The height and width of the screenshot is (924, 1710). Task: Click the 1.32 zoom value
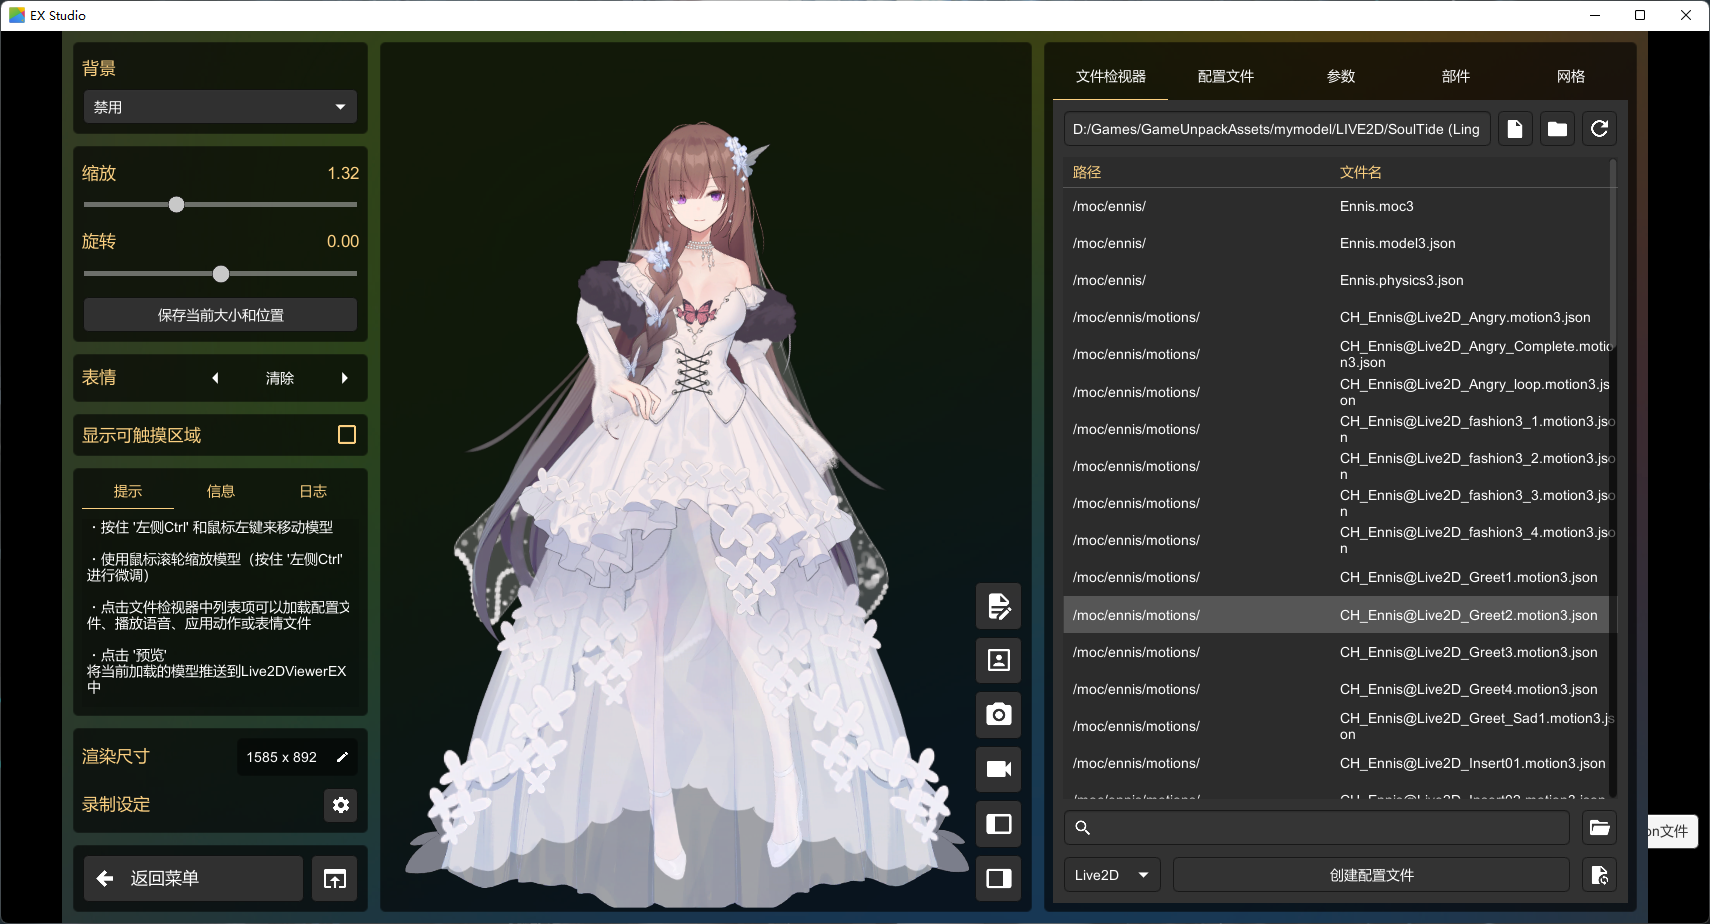click(343, 173)
